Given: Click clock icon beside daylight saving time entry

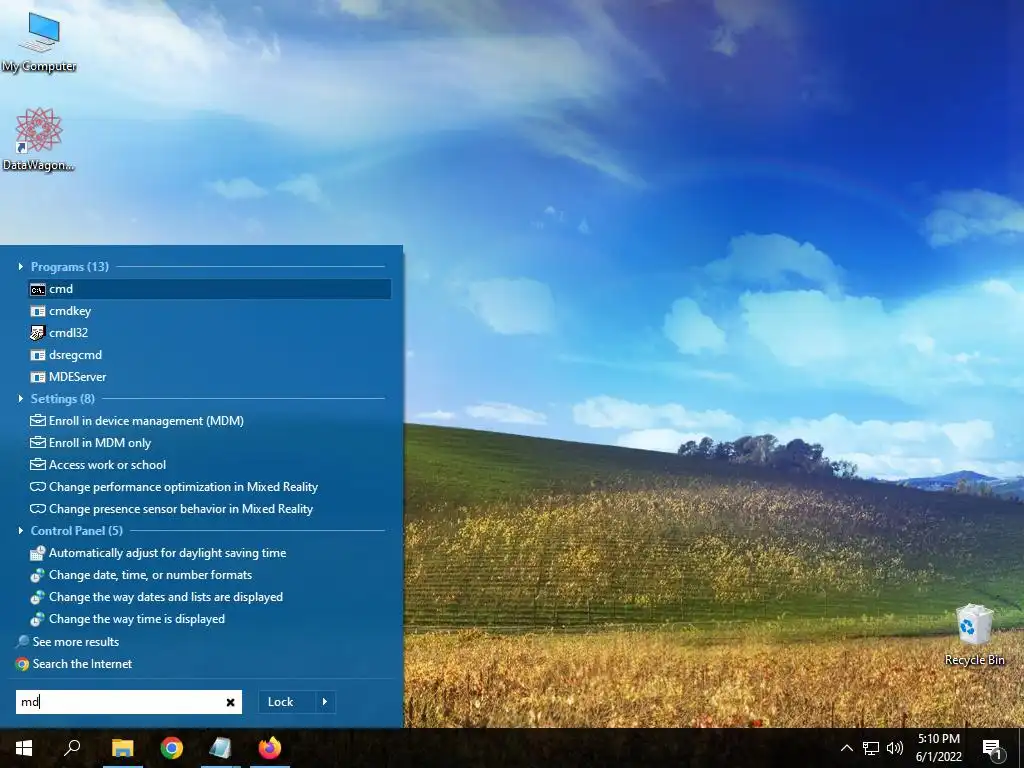Looking at the screenshot, I should [x=38, y=553].
